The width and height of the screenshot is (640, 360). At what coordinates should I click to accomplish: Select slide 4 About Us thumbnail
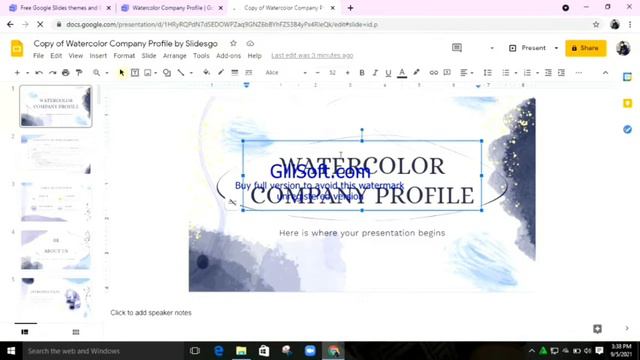tap(56, 250)
